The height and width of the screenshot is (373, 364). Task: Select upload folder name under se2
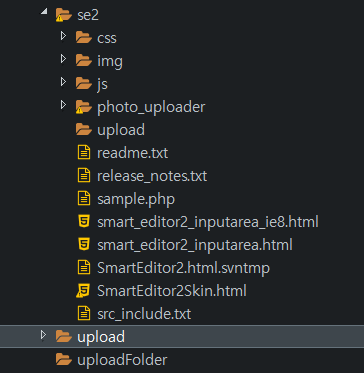pyautogui.click(x=121, y=130)
